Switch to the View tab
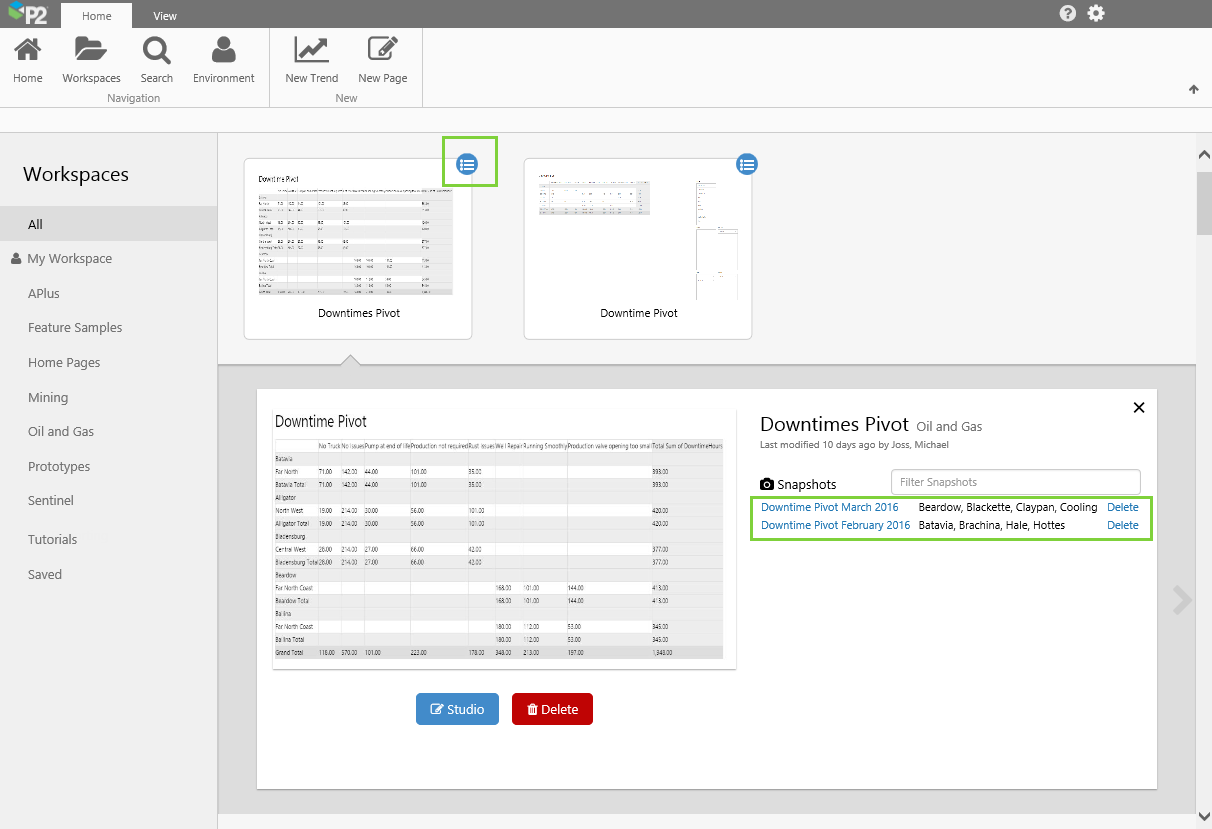Viewport: 1212px width, 829px height. click(x=165, y=16)
